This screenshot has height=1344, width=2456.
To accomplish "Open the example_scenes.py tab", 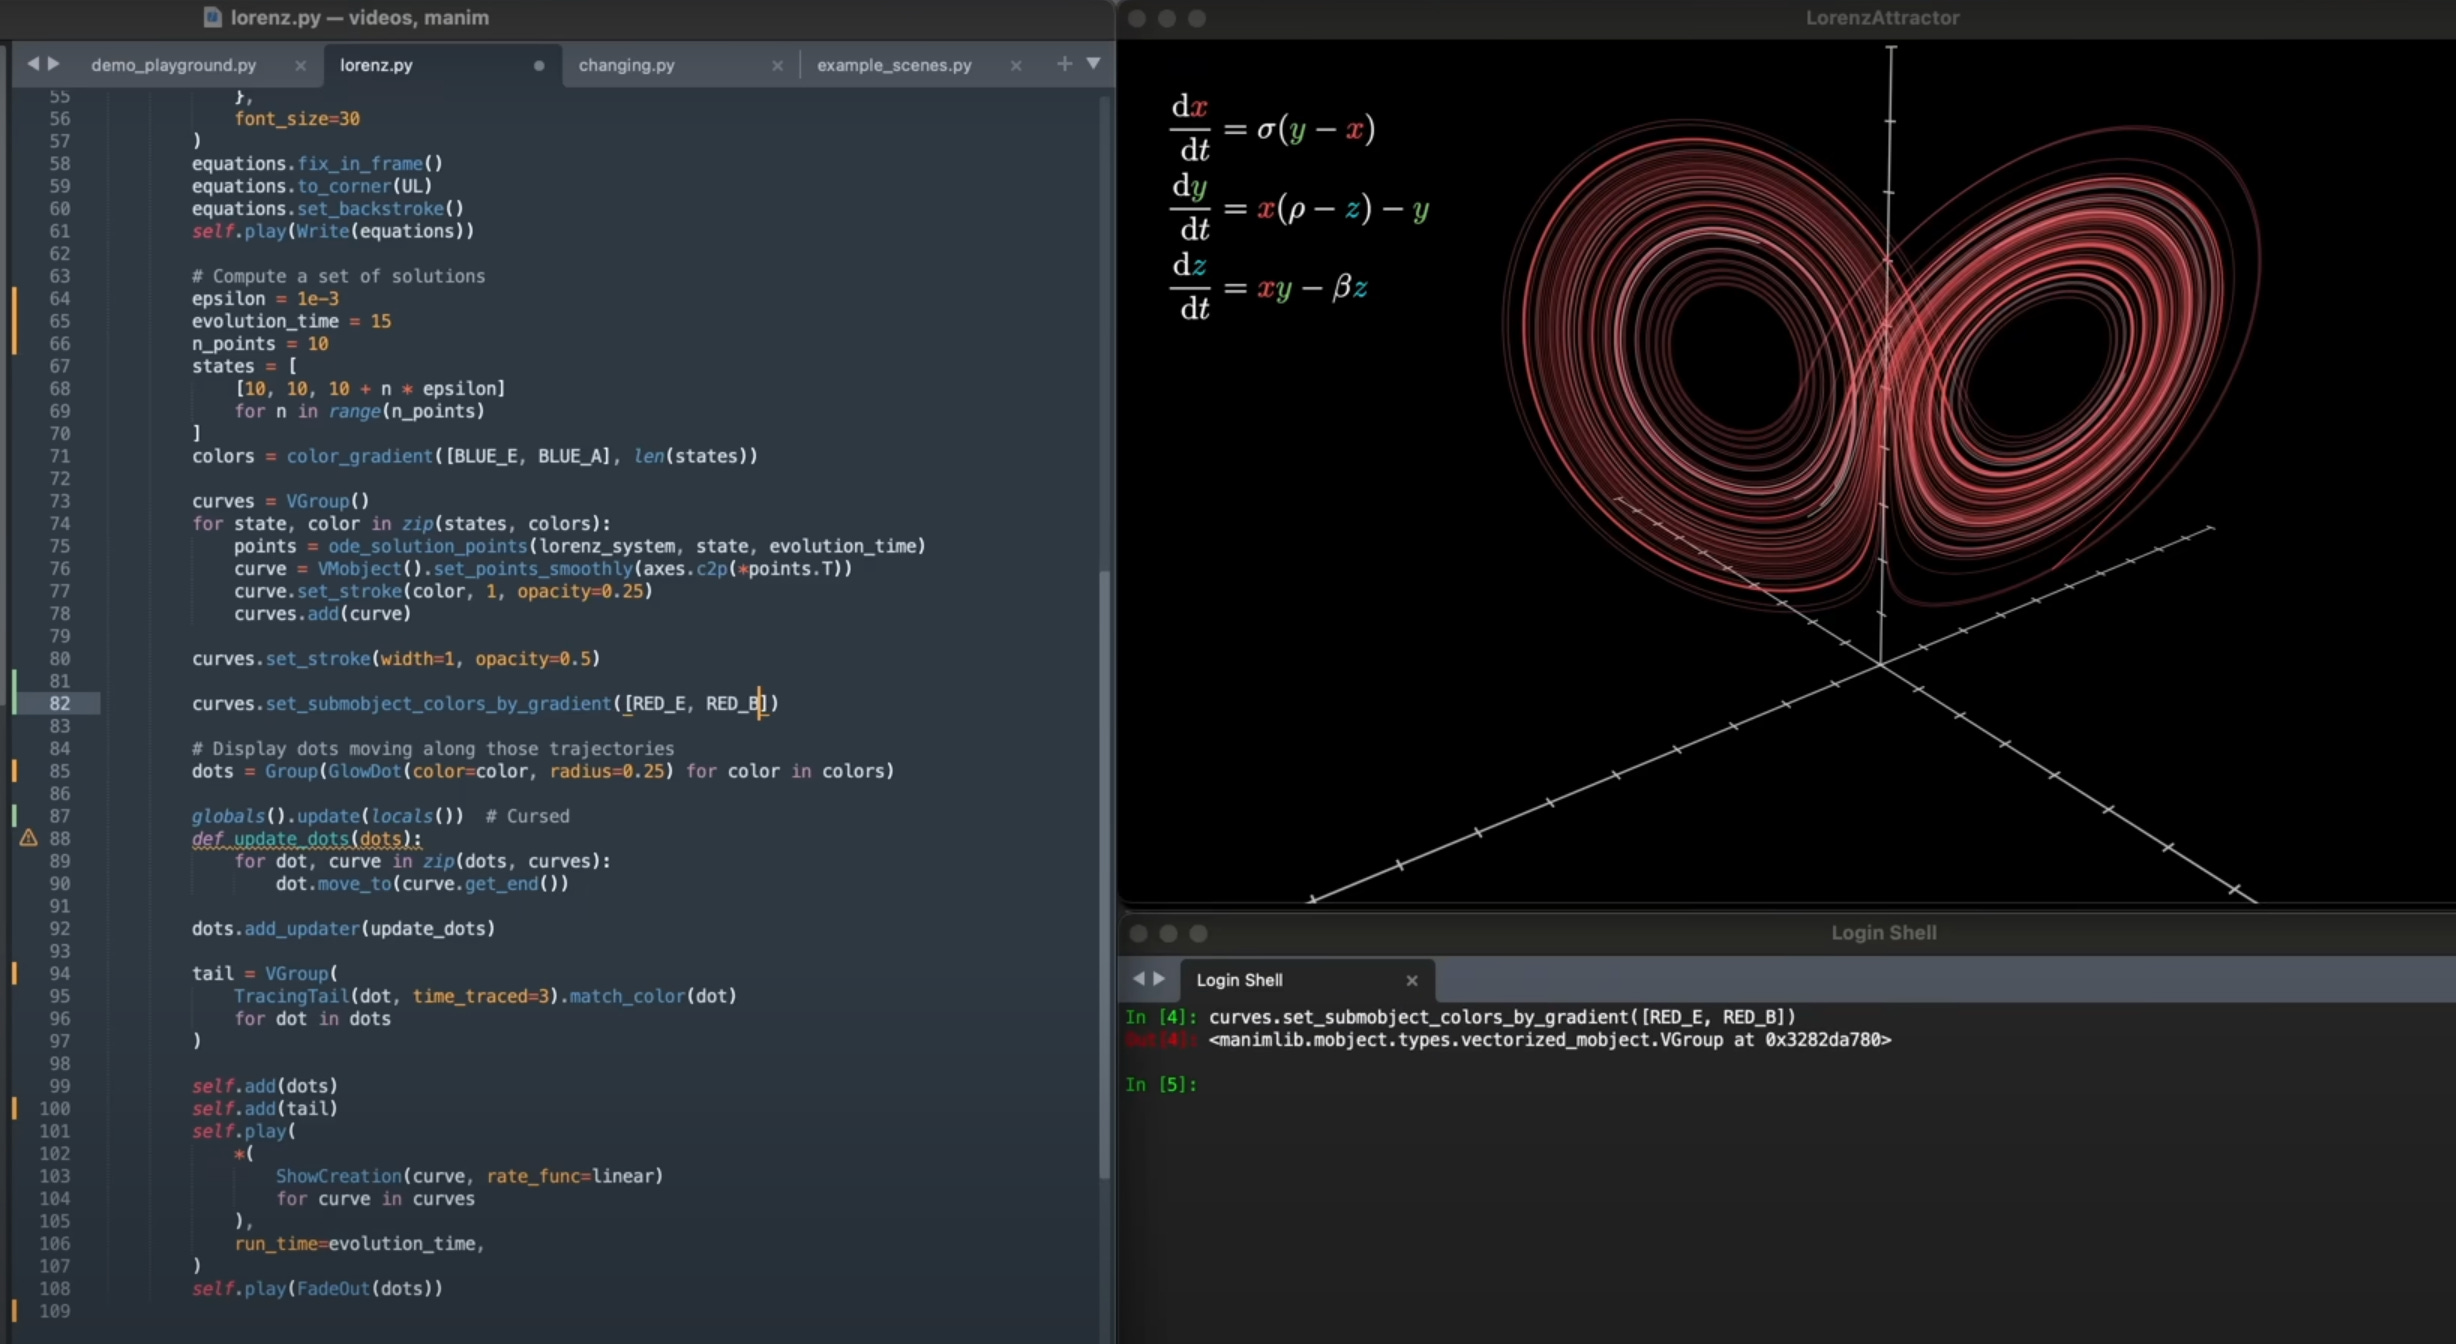I will (x=893, y=65).
